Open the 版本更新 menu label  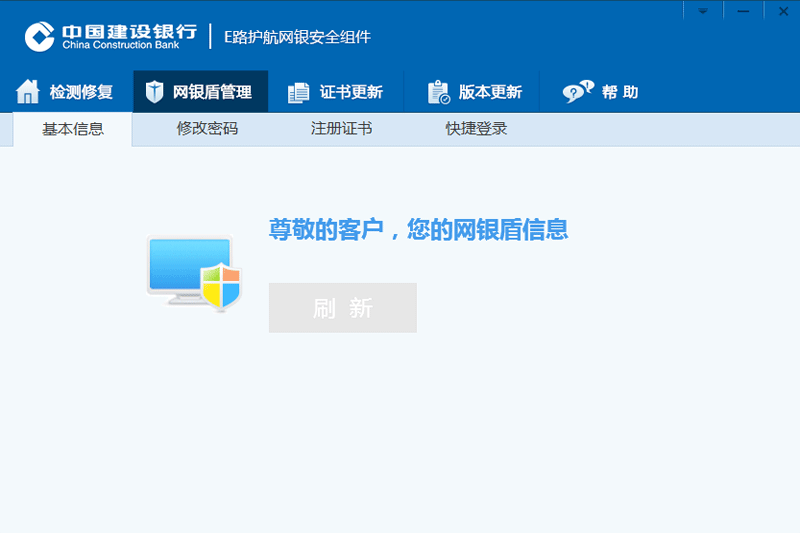[x=490, y=92]
